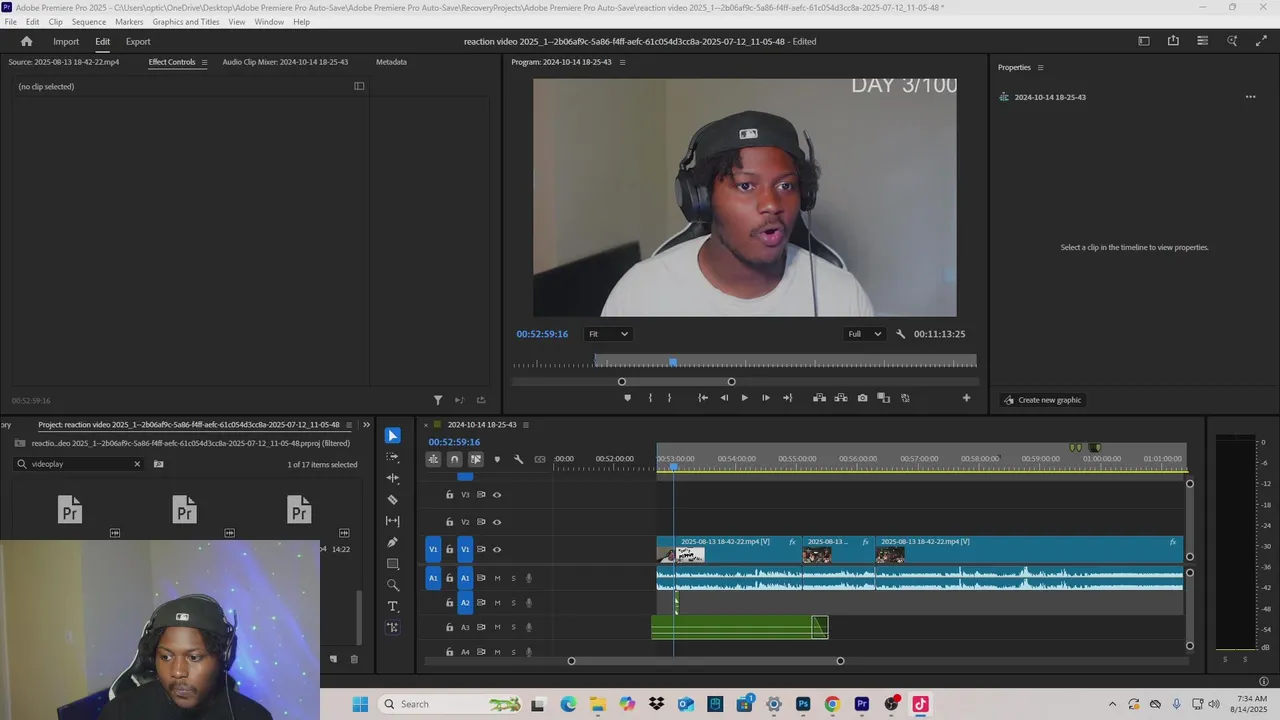
Task: Go to the Home screen icon
Action: pyautogui.click(x=26, y=41)
